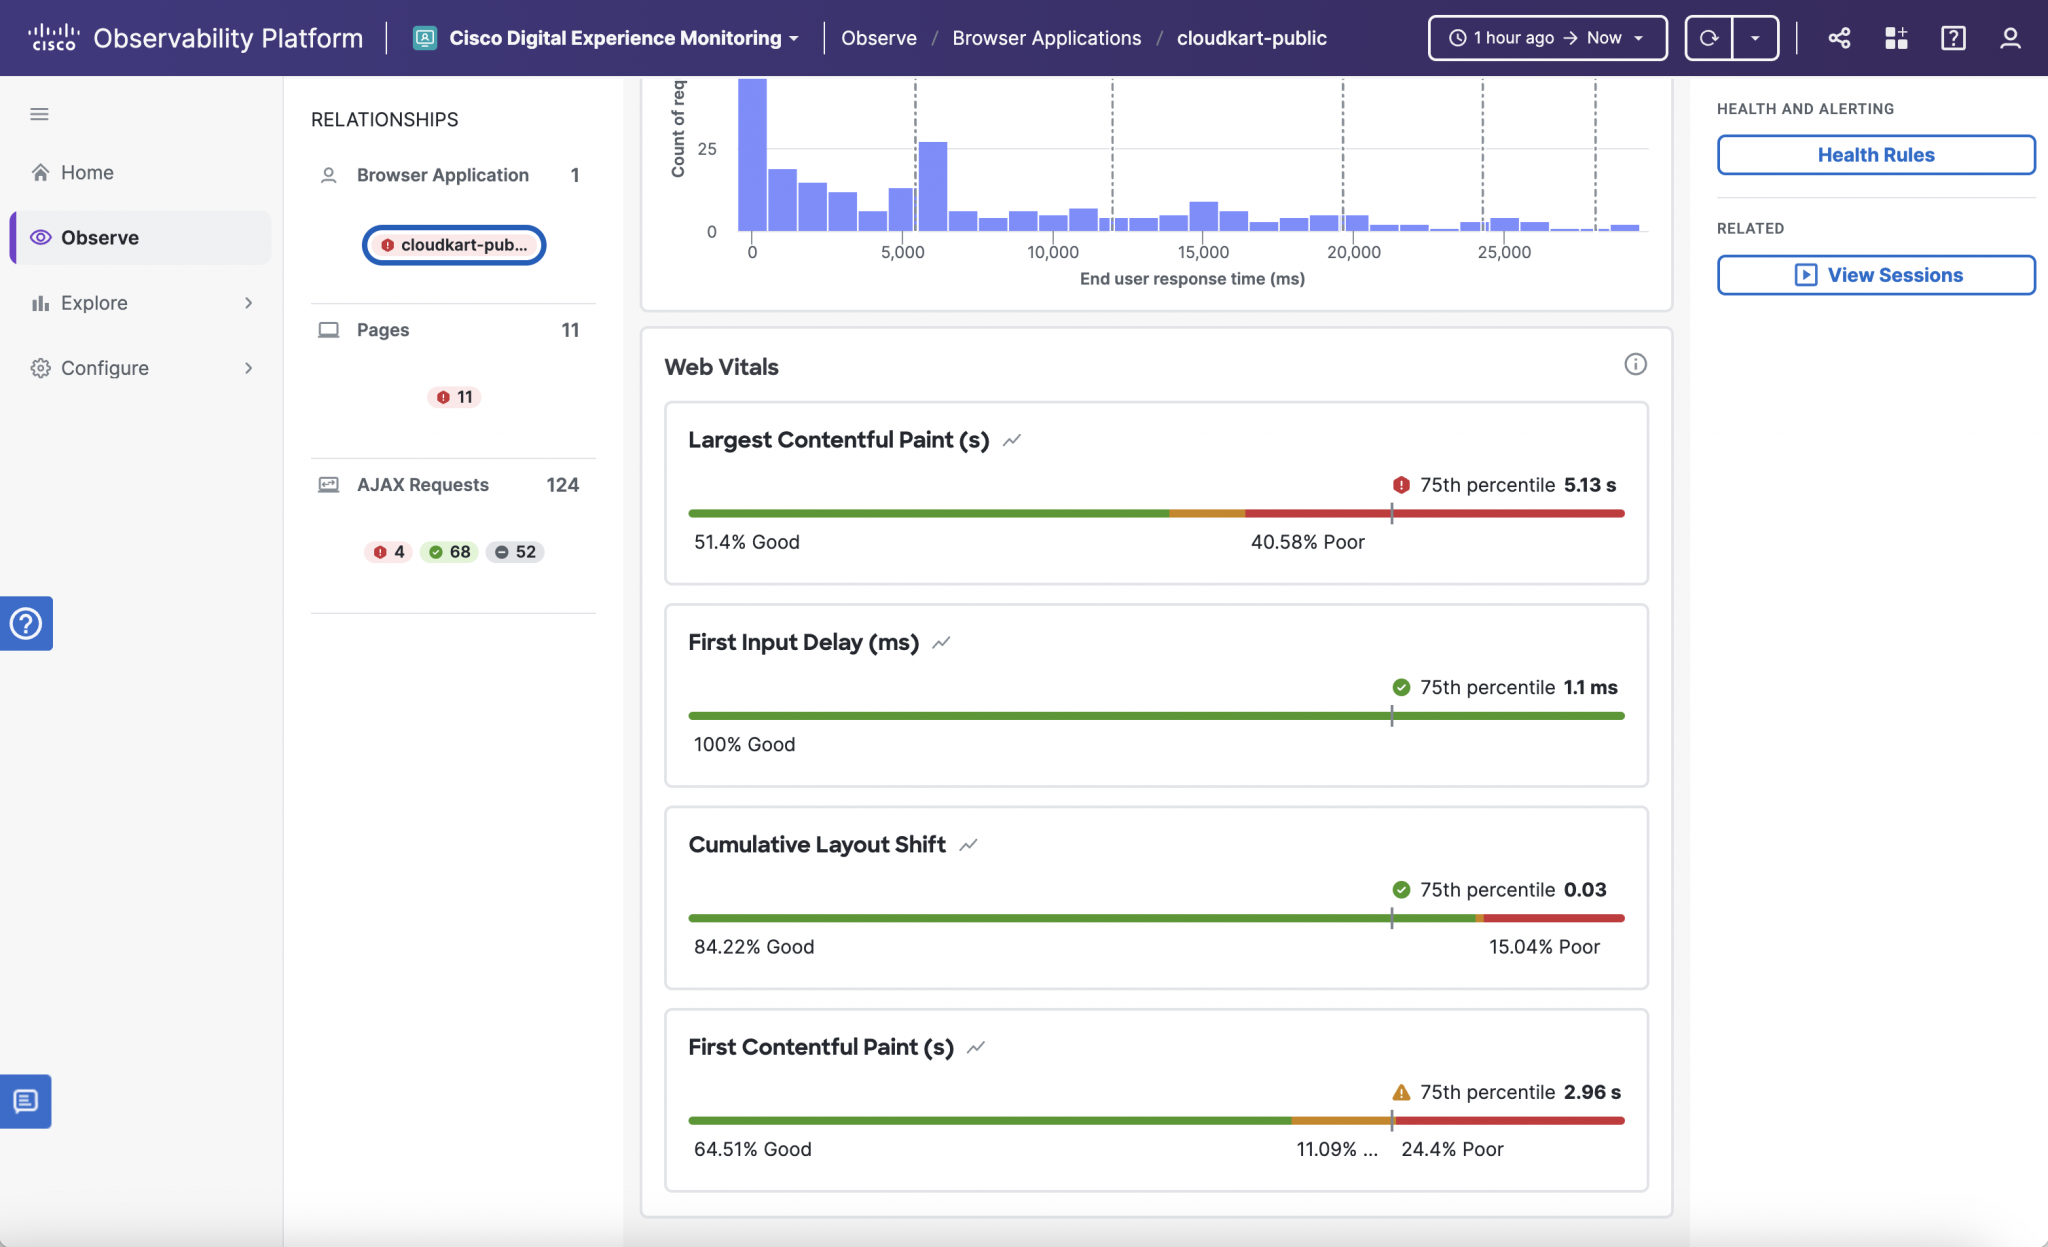Screen dimensions: 2048x1247
Task: Open the floating help bubble on the left
Action: point(25,623)
